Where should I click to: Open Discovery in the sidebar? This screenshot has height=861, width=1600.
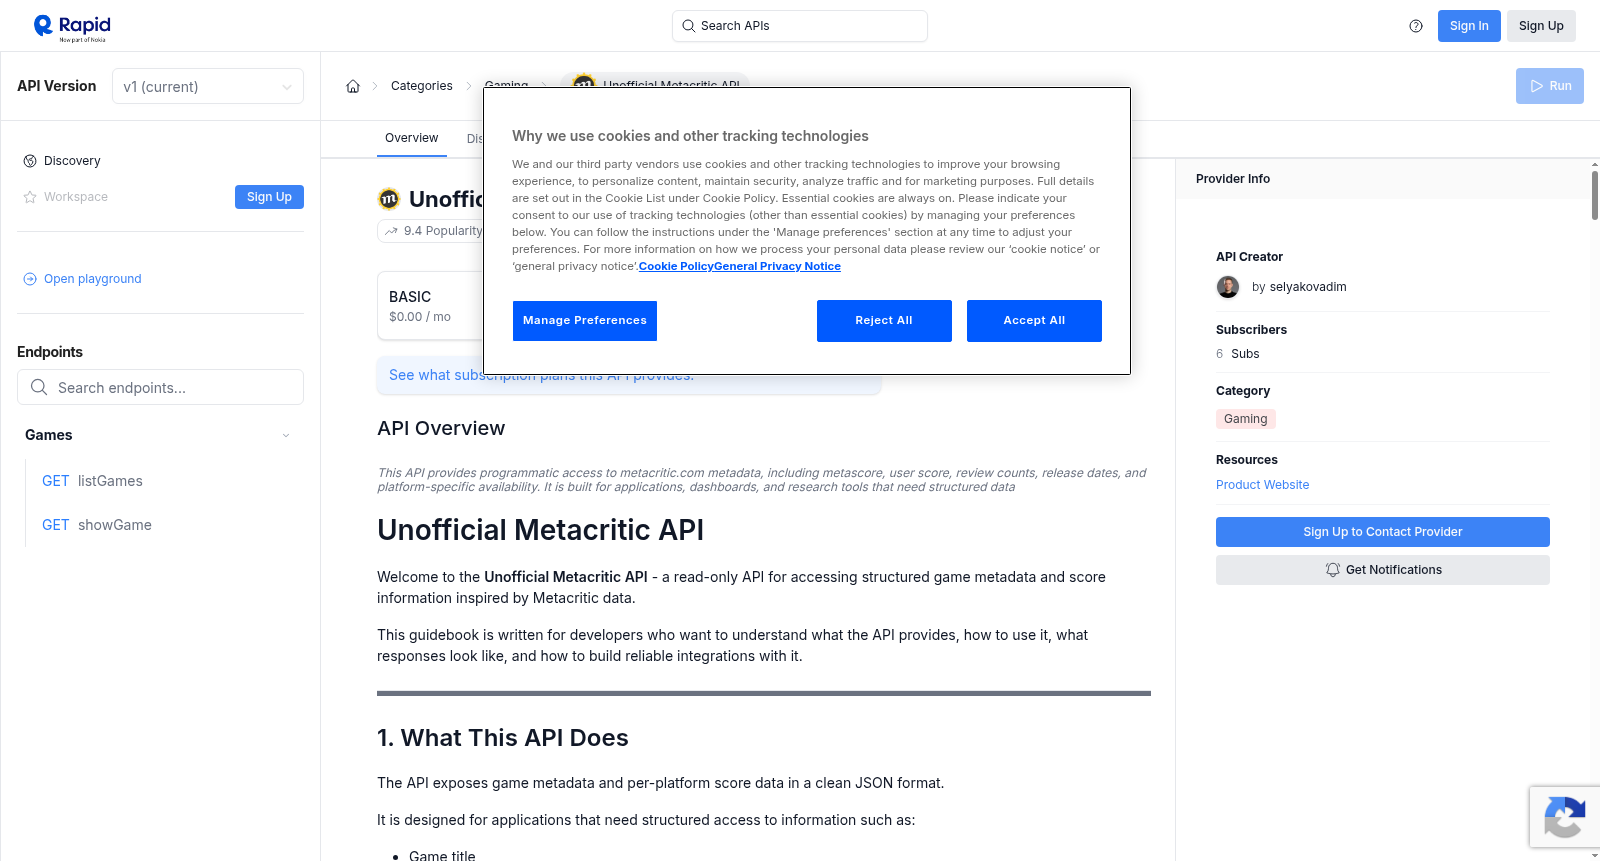click(x=72, y=161)
